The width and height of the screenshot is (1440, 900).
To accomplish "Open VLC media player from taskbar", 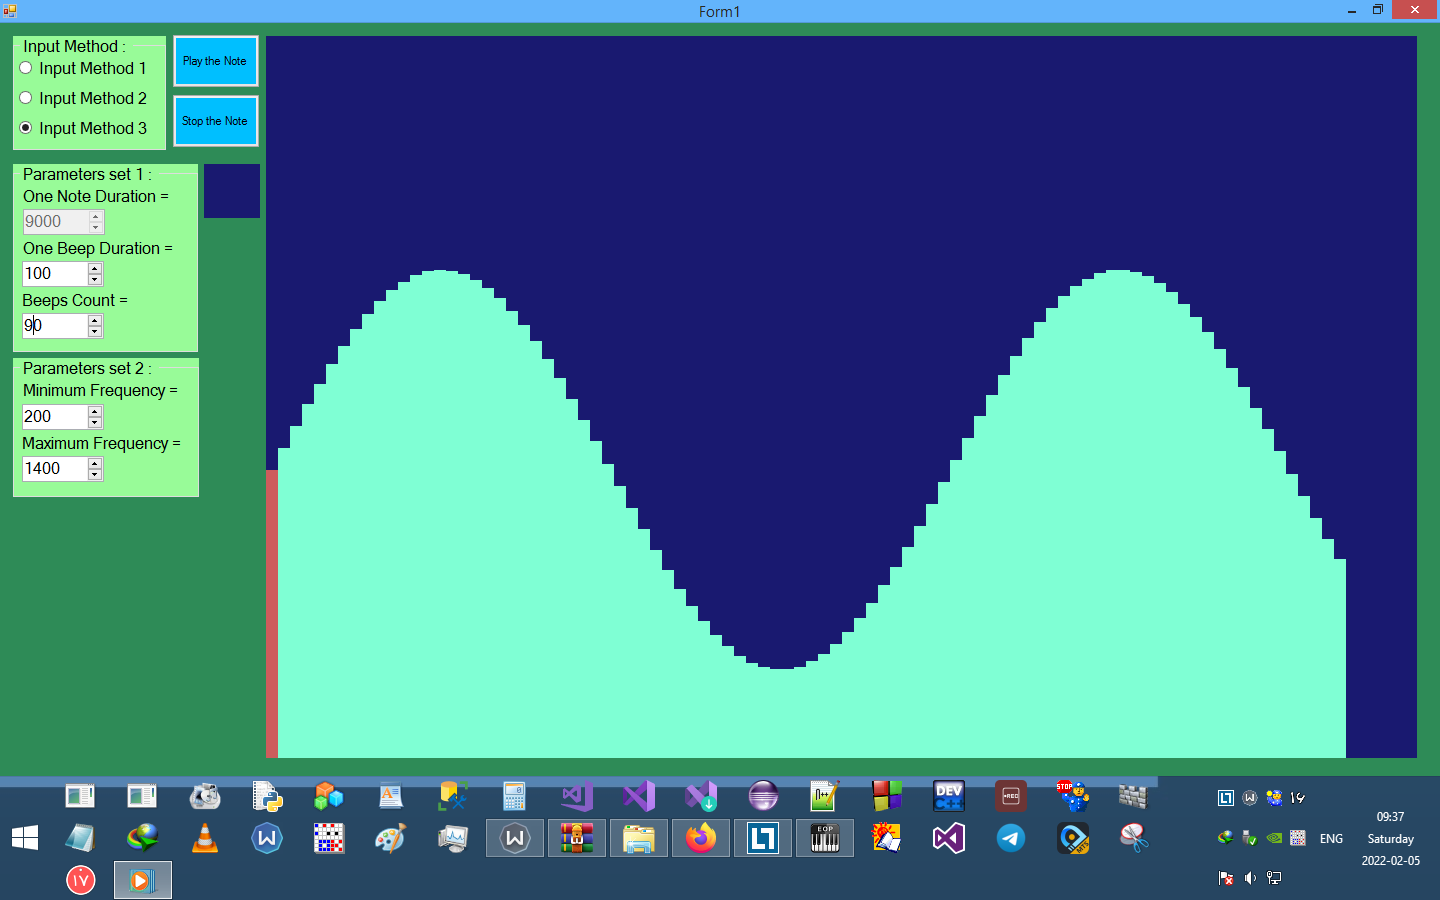I will click(x=205, y=838).
